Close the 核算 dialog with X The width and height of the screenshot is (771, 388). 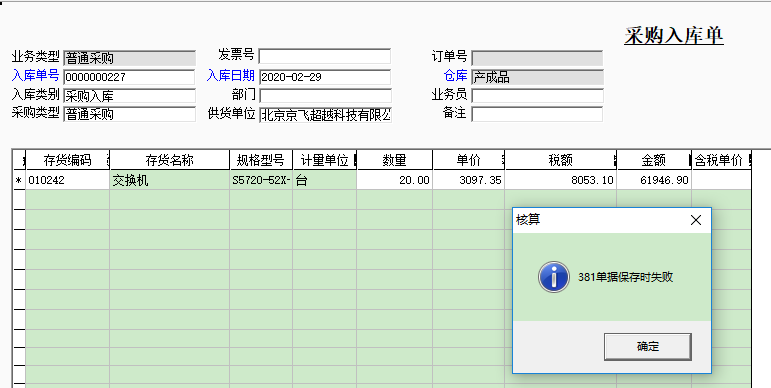pos(696,220)
